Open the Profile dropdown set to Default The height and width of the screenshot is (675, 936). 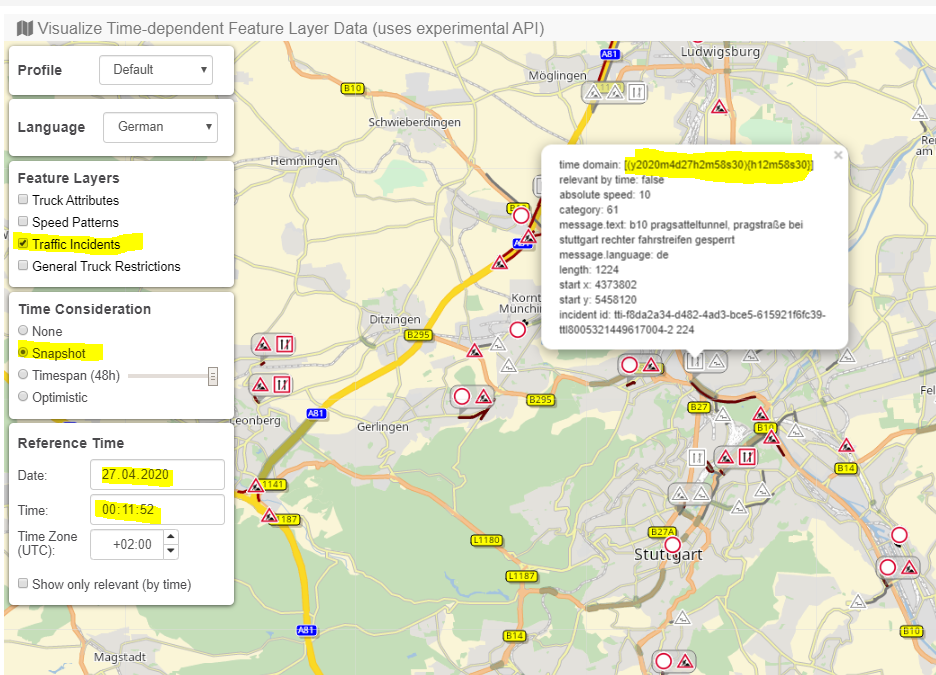pos(156,70)
